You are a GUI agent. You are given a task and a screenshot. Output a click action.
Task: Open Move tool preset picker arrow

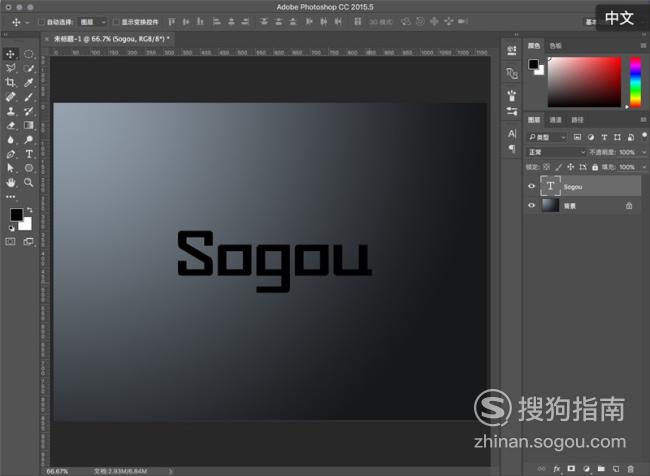pos(27,22)
